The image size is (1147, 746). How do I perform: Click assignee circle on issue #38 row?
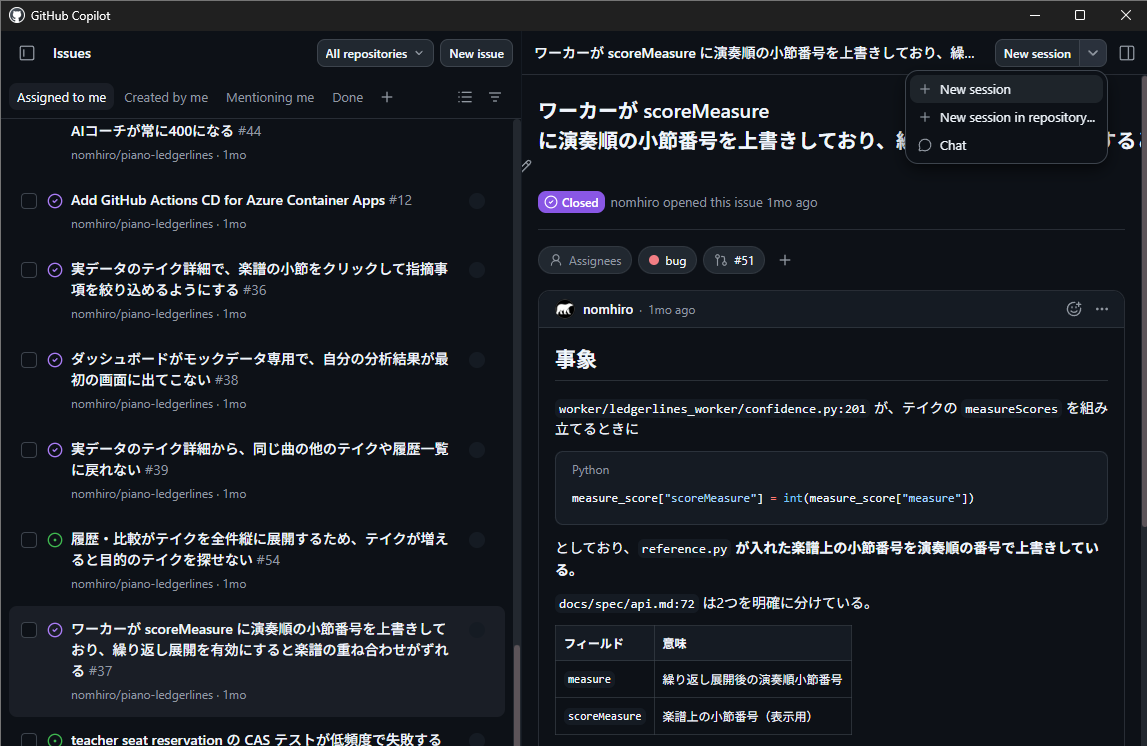(477, 360)
